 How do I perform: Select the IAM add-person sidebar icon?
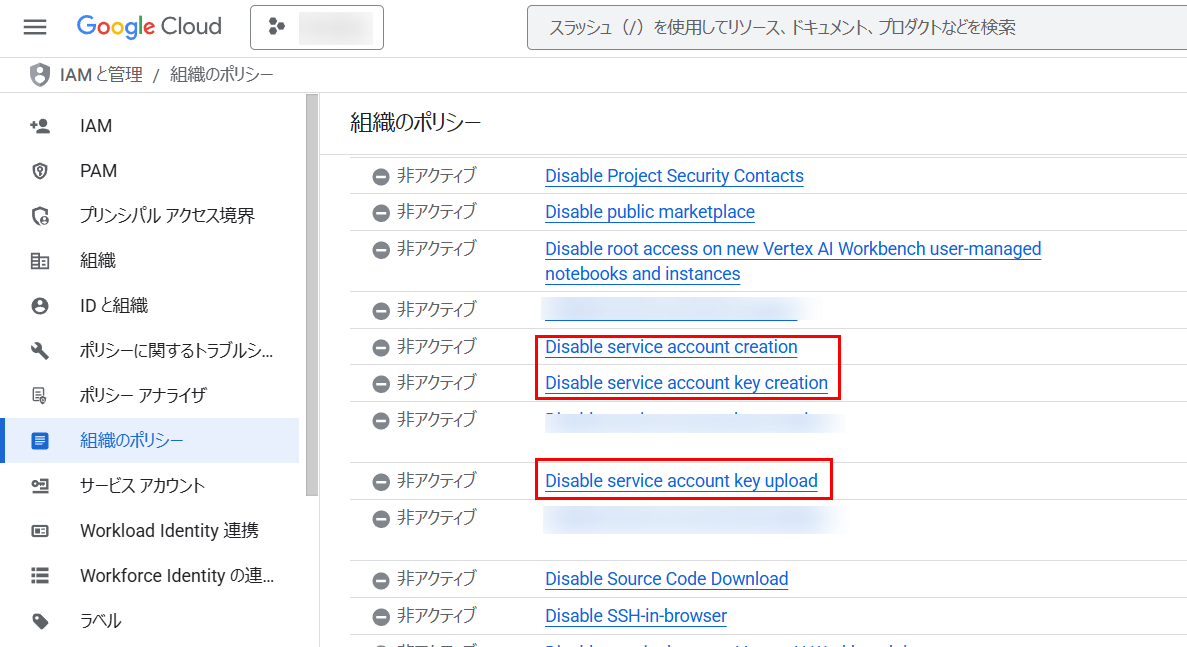point(40,126)
